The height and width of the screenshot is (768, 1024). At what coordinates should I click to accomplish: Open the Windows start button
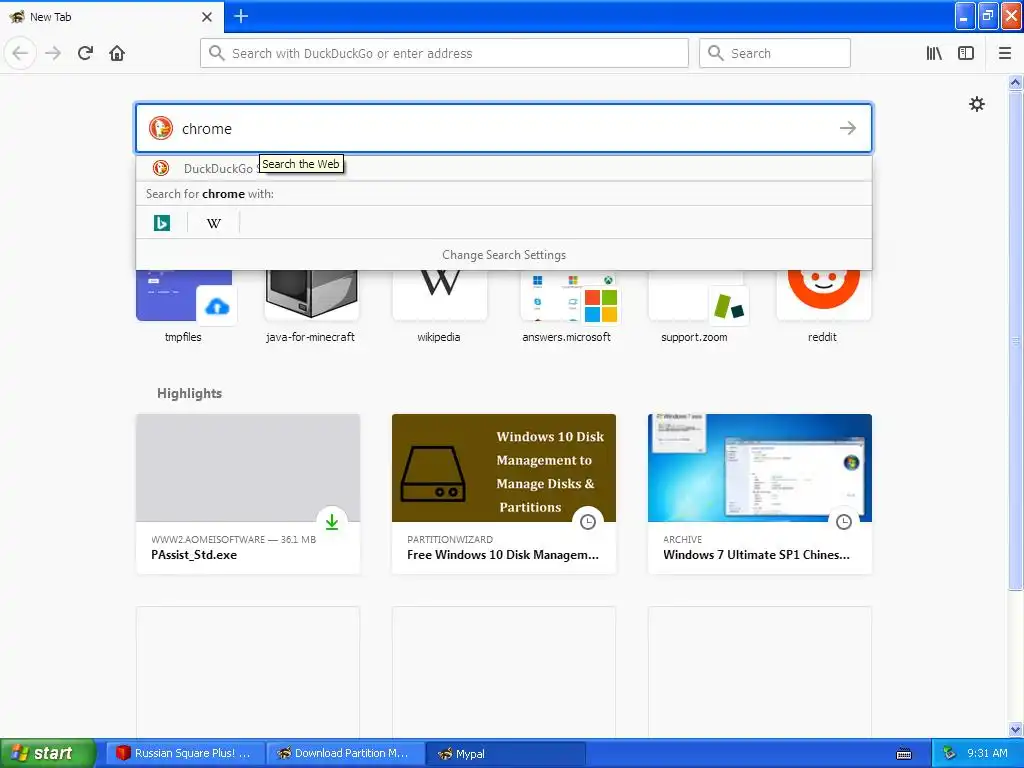(x=48, y=753)
